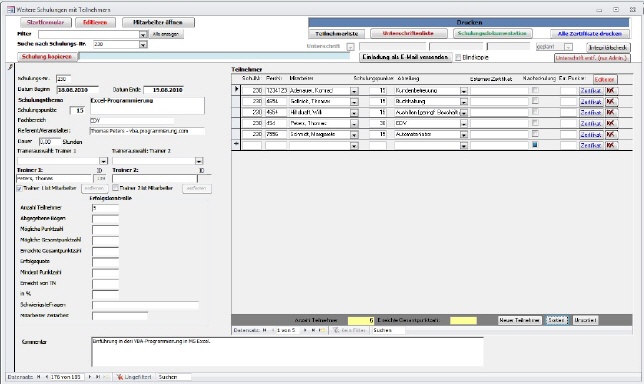644x384 pixels.
Task: Delete participant Adenauer, Konrad with red X icon
Action: tap(611, 91)
